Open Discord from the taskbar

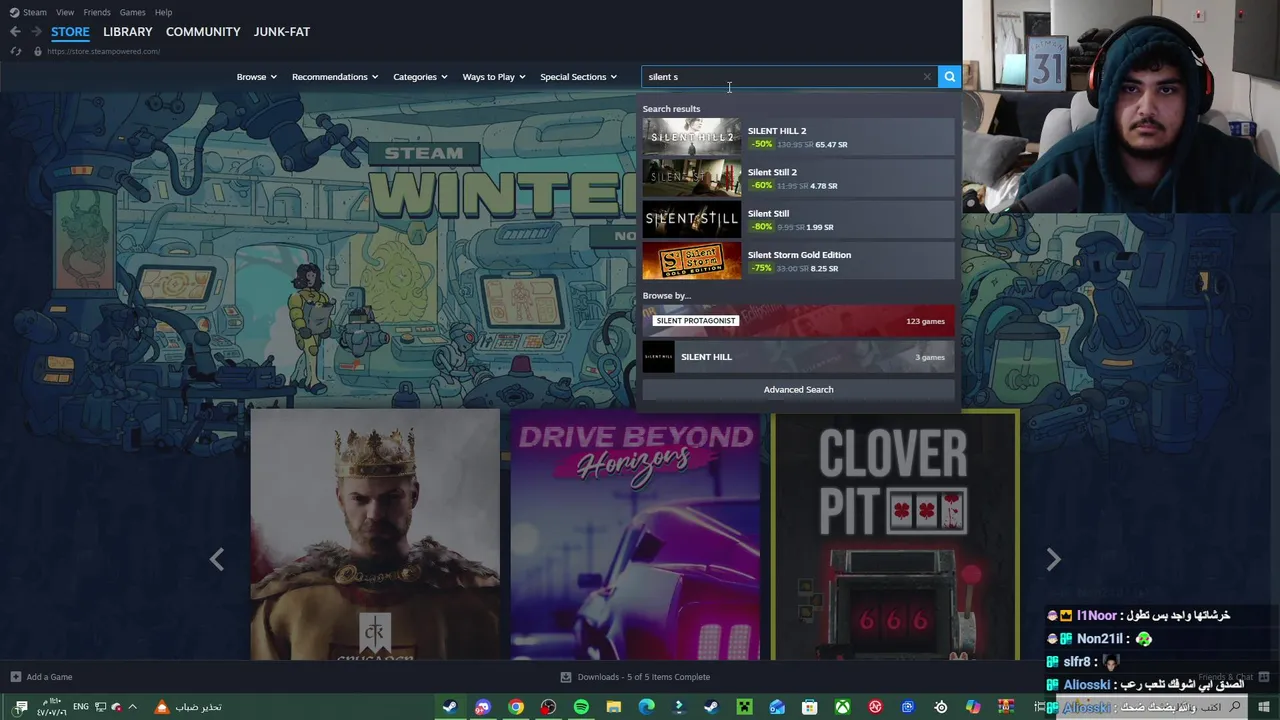483,707
